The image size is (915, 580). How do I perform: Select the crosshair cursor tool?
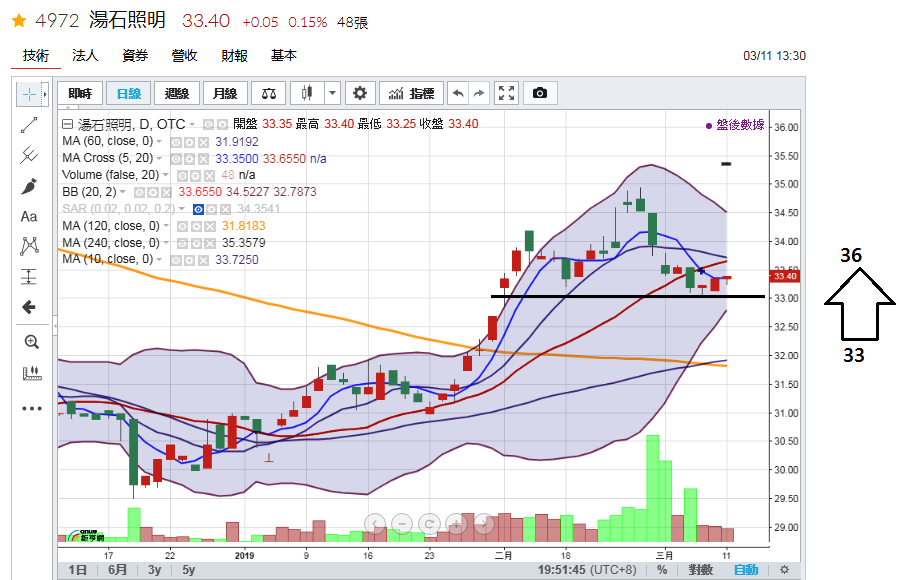pyautogui.click(x=29, y=94)
